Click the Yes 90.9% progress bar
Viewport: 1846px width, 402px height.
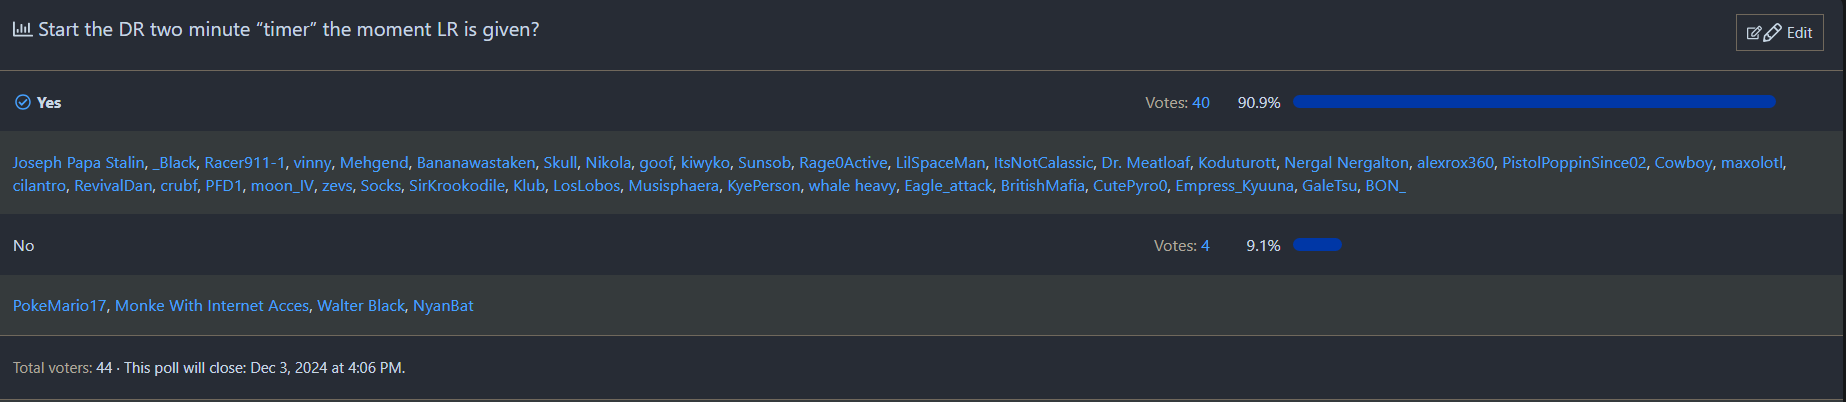click(x=1534, y=102)
